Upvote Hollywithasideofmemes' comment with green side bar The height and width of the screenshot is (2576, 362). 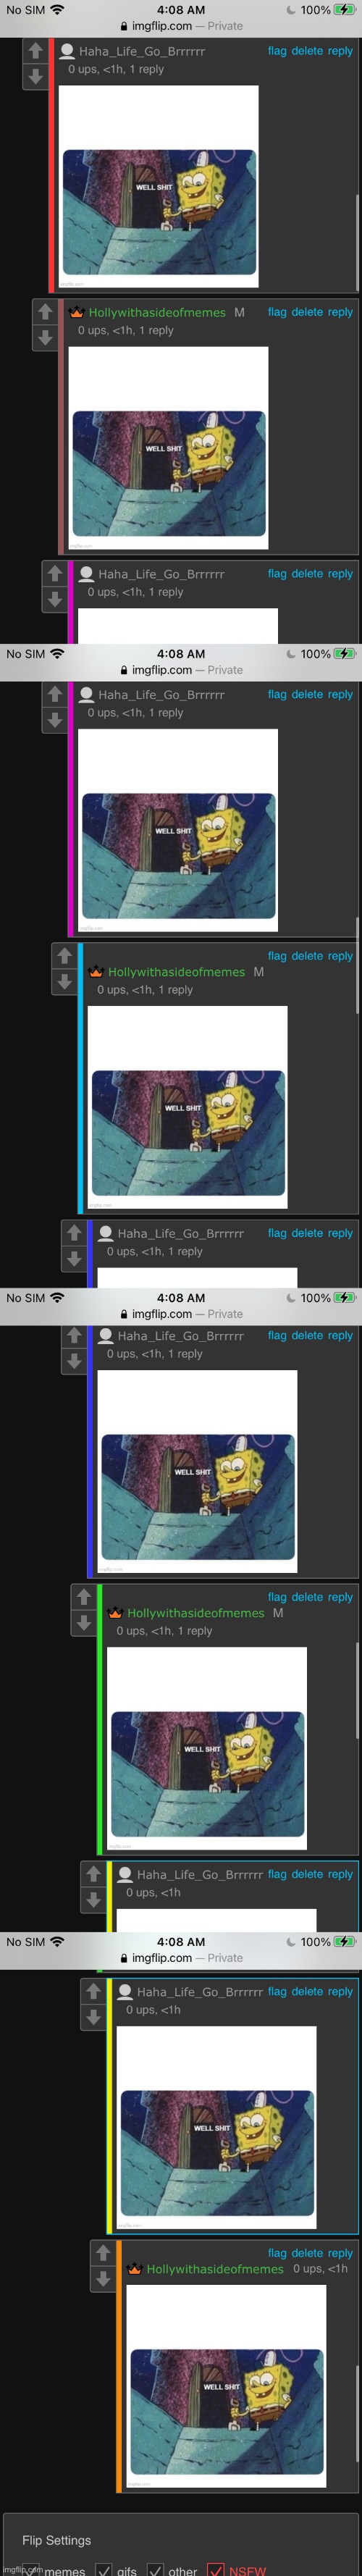[x=84, y=1597]
